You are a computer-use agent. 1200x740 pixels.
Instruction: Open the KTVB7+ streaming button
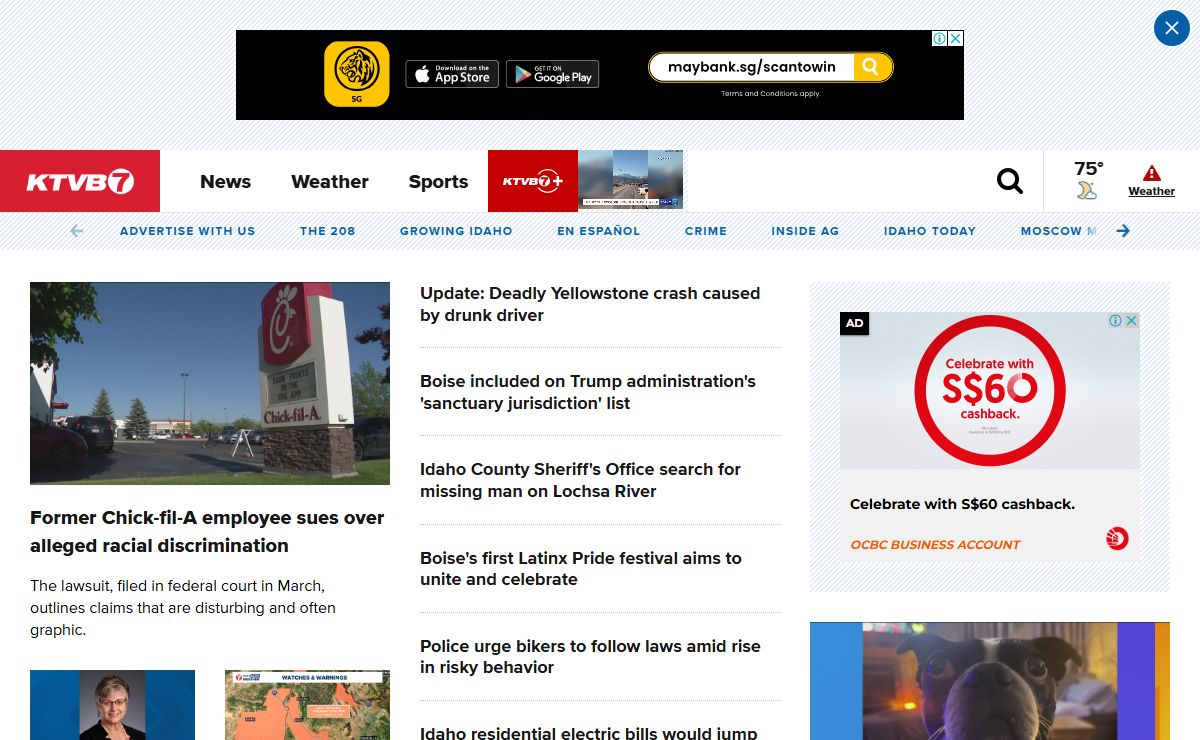(533, 181)
